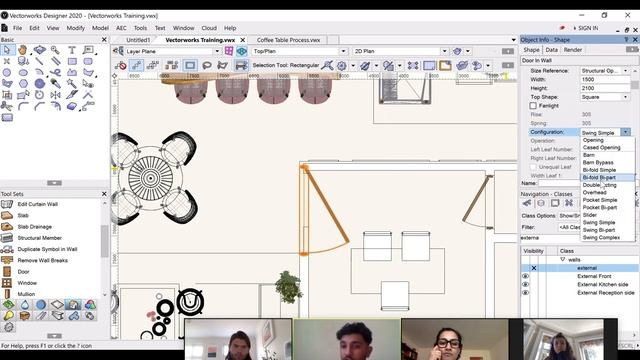Image resolution: width=640 pixels, height=360 pixels.
Task: Open the Modify menu
Action: click(x=76, y=28)
